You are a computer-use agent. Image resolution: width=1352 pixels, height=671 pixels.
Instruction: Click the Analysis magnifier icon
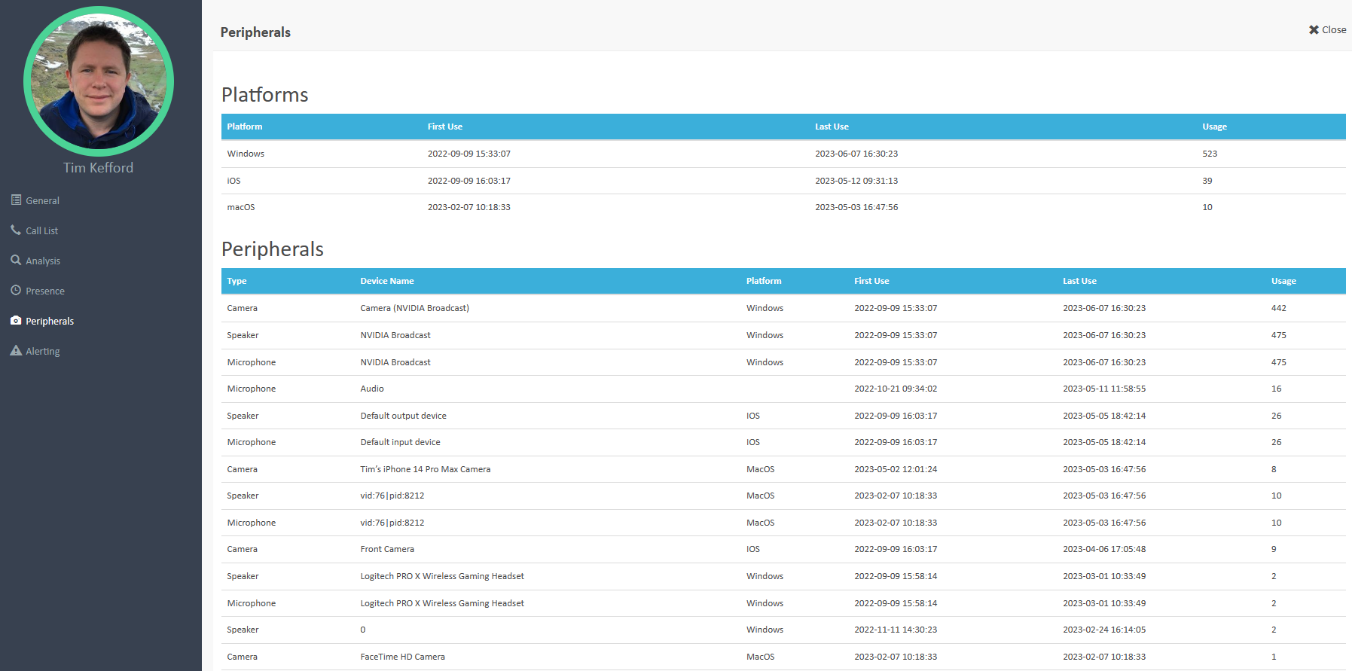pyautogui.click(x=16, y=260)
